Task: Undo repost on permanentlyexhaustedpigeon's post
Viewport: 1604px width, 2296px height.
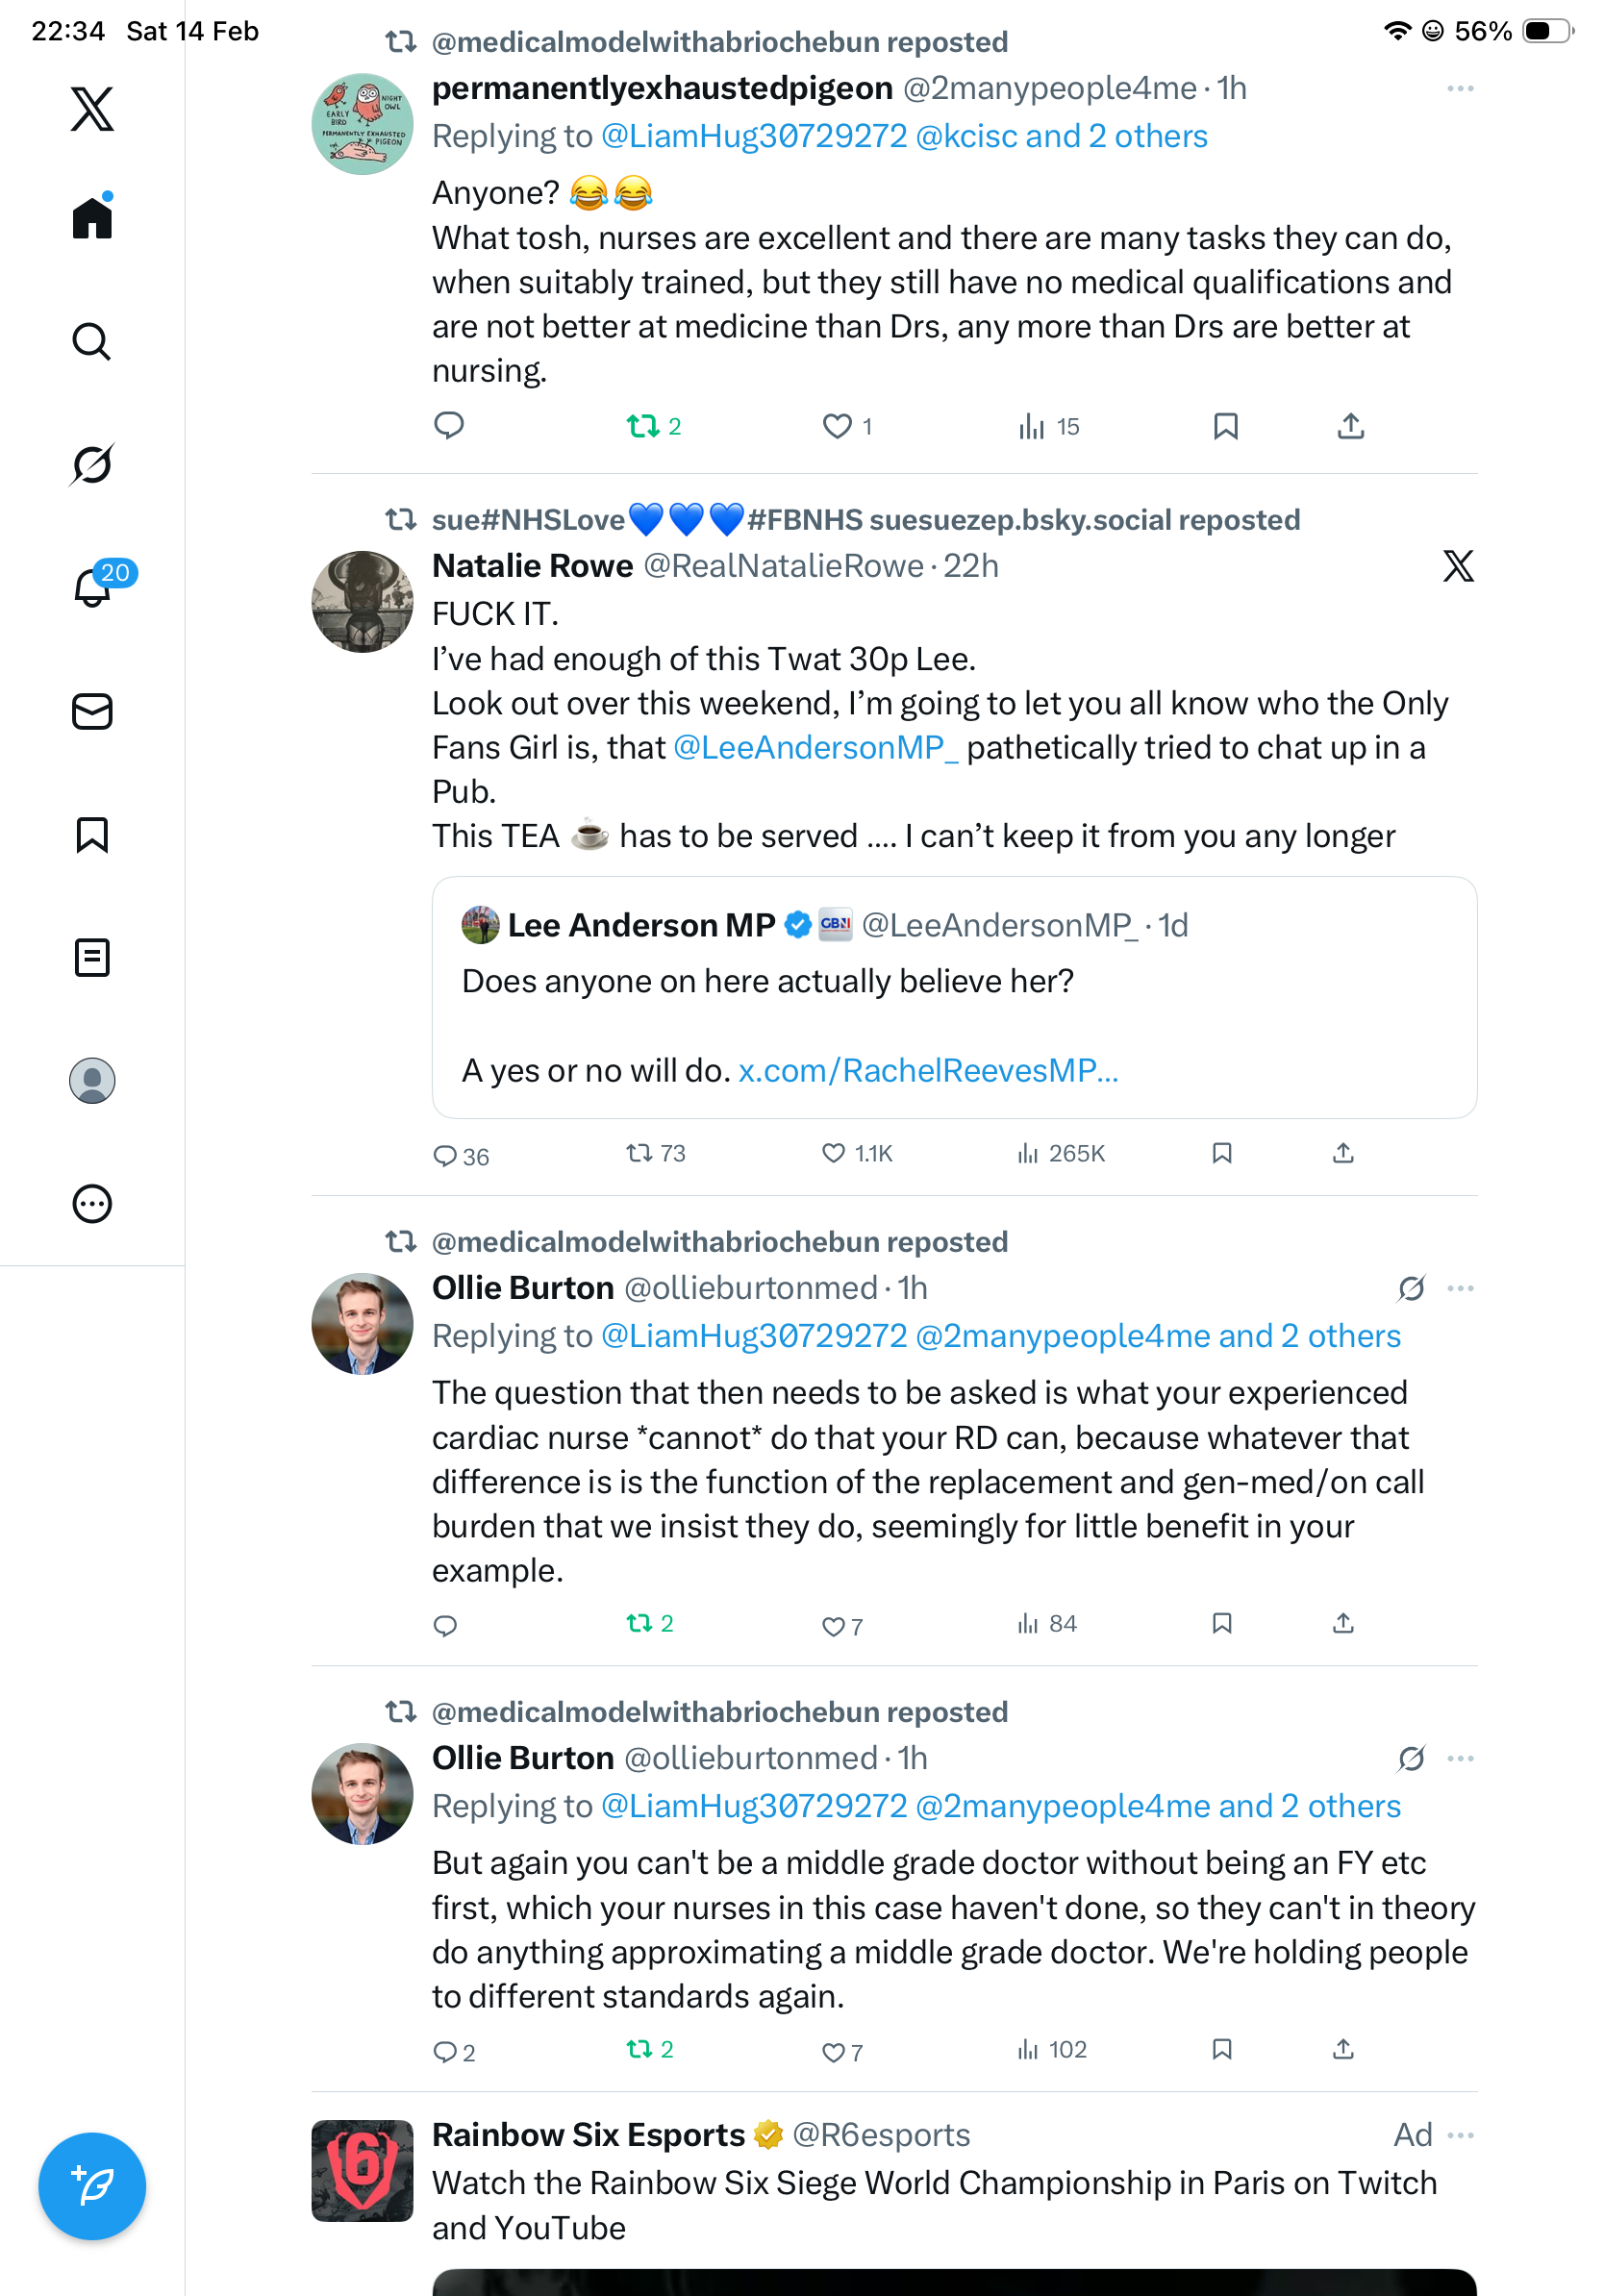Action: click(x=642, y=427)
